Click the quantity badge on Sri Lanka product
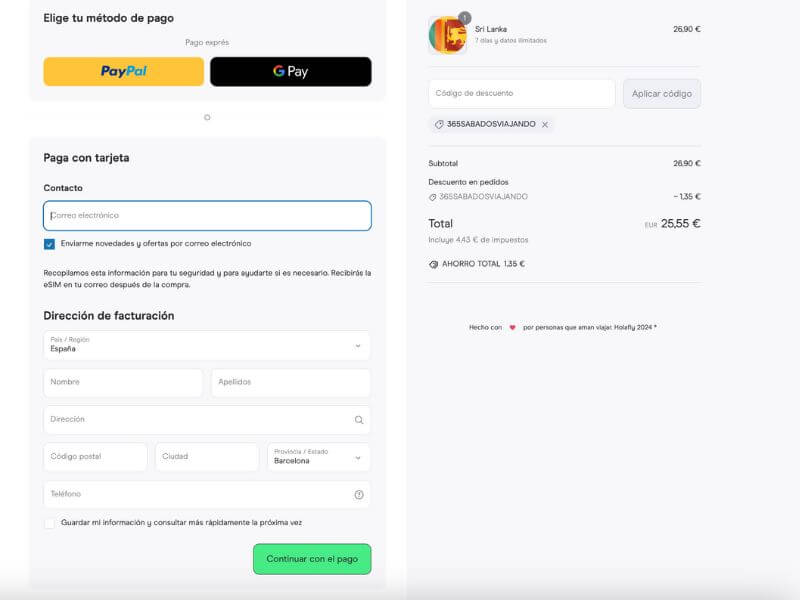This screenshot has width=800, height=600. coord(464,18)
